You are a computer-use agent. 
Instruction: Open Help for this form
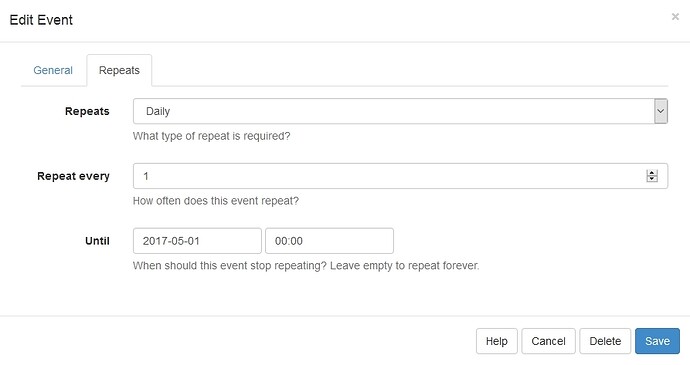pos(496,341)
